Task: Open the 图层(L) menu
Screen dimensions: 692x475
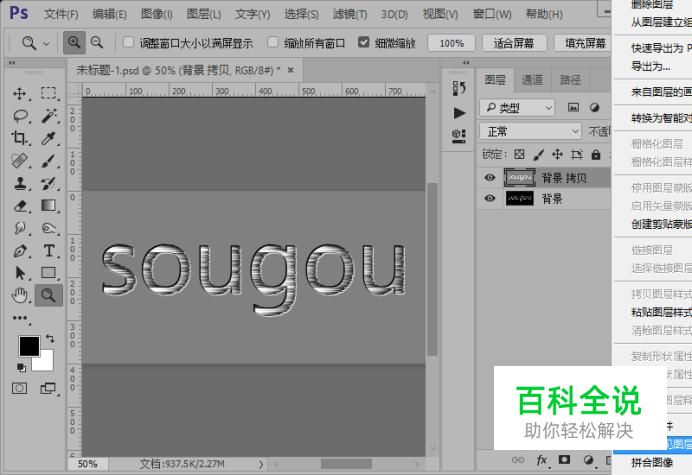Action: [203, 15]
